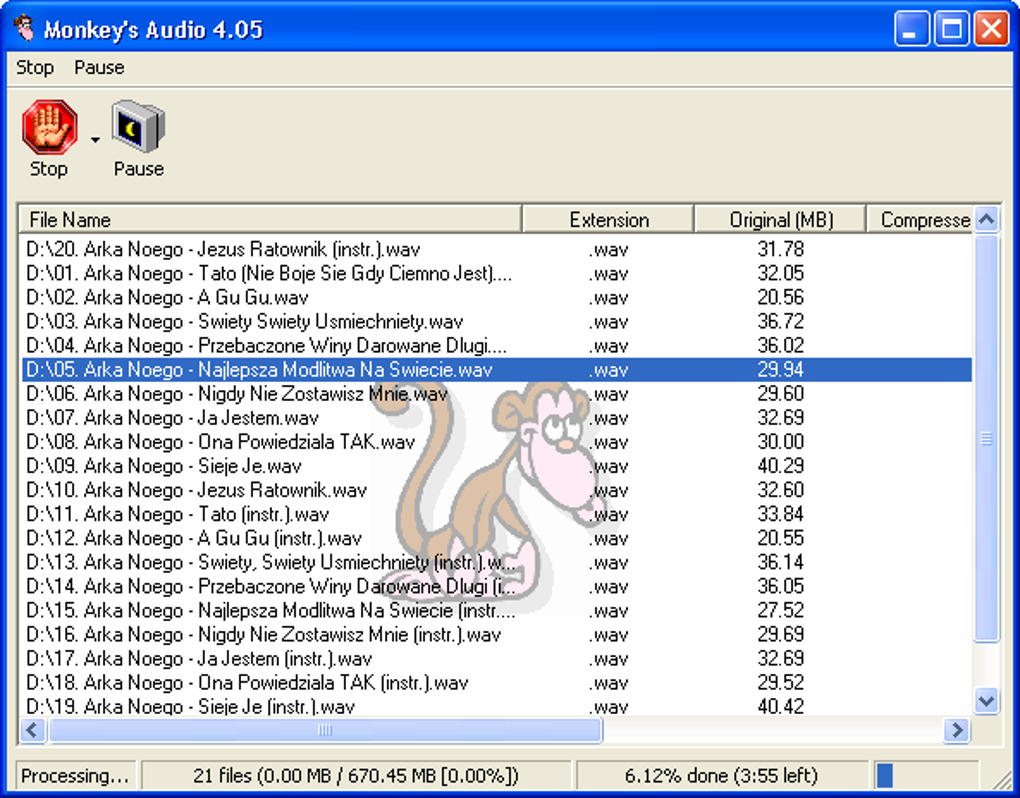Sort by File Name column header

[270, 220]
